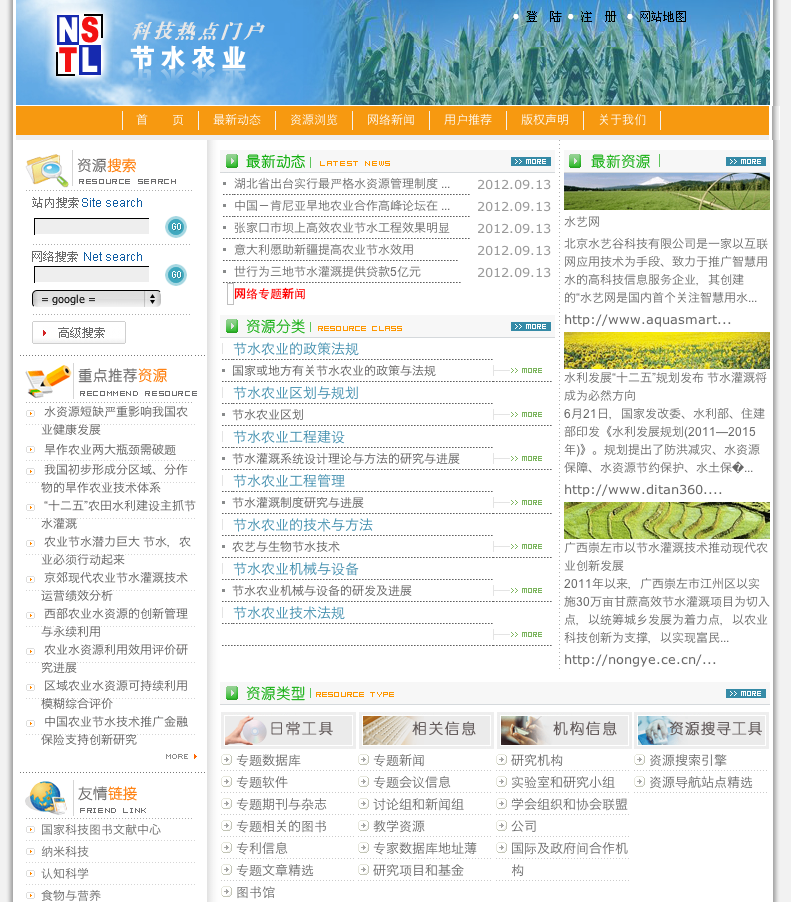Open the 资源搜寻工具 category banner
Screen dimensions: 791x902
[x=701, y=729]
